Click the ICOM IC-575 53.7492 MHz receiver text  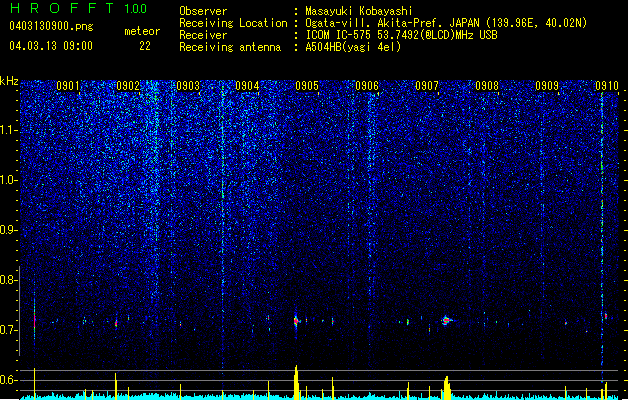(x=401, y=35)
